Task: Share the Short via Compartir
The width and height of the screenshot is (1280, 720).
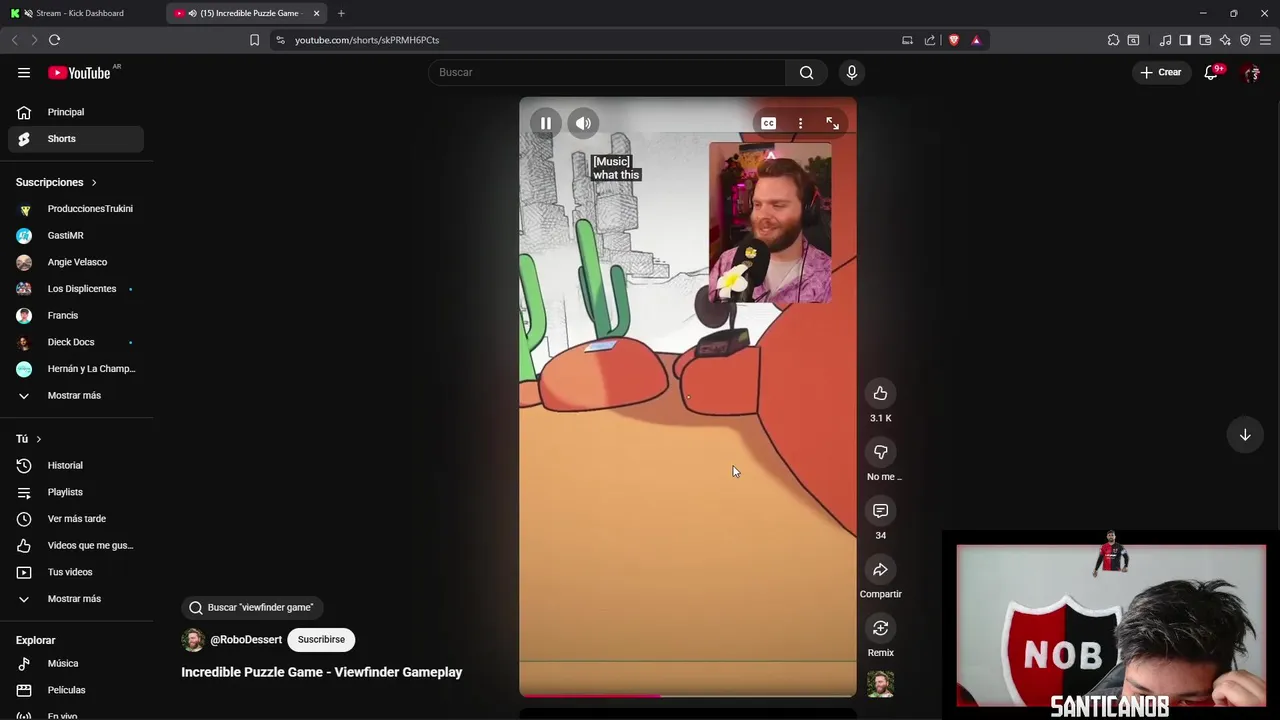Action: 880,570
